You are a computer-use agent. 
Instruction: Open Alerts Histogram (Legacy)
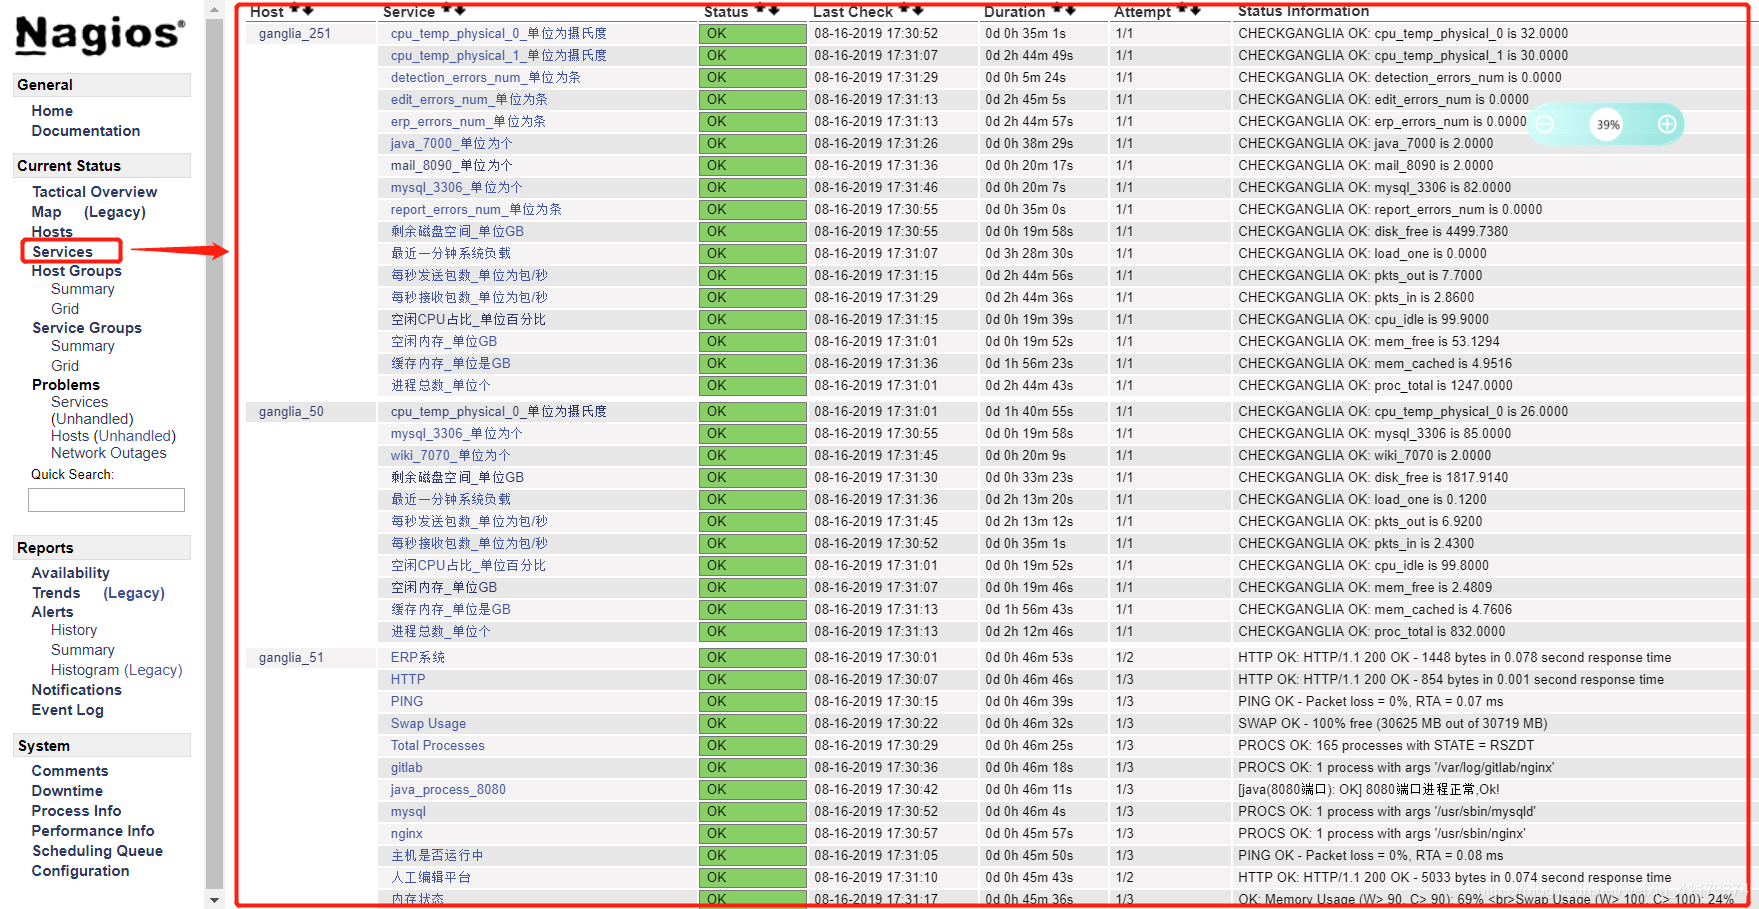117,670
